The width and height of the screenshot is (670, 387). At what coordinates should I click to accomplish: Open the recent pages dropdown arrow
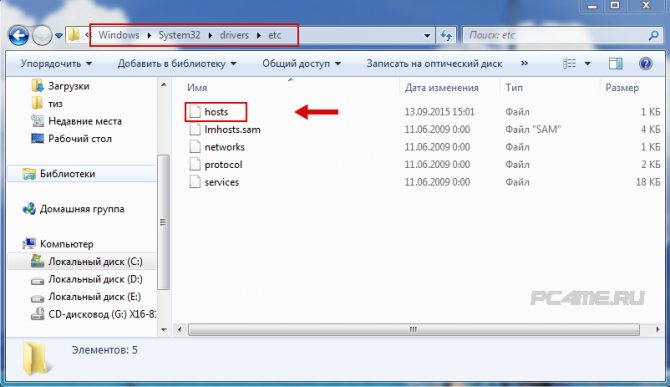[59, 35]
